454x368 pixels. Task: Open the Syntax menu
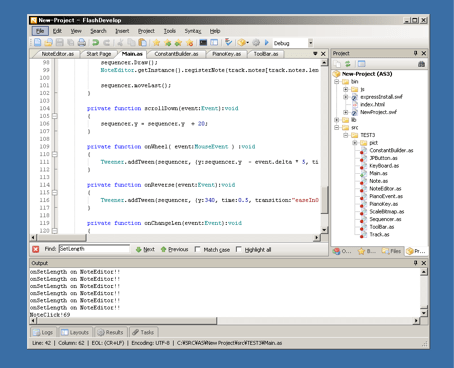(x=193, y=31)
